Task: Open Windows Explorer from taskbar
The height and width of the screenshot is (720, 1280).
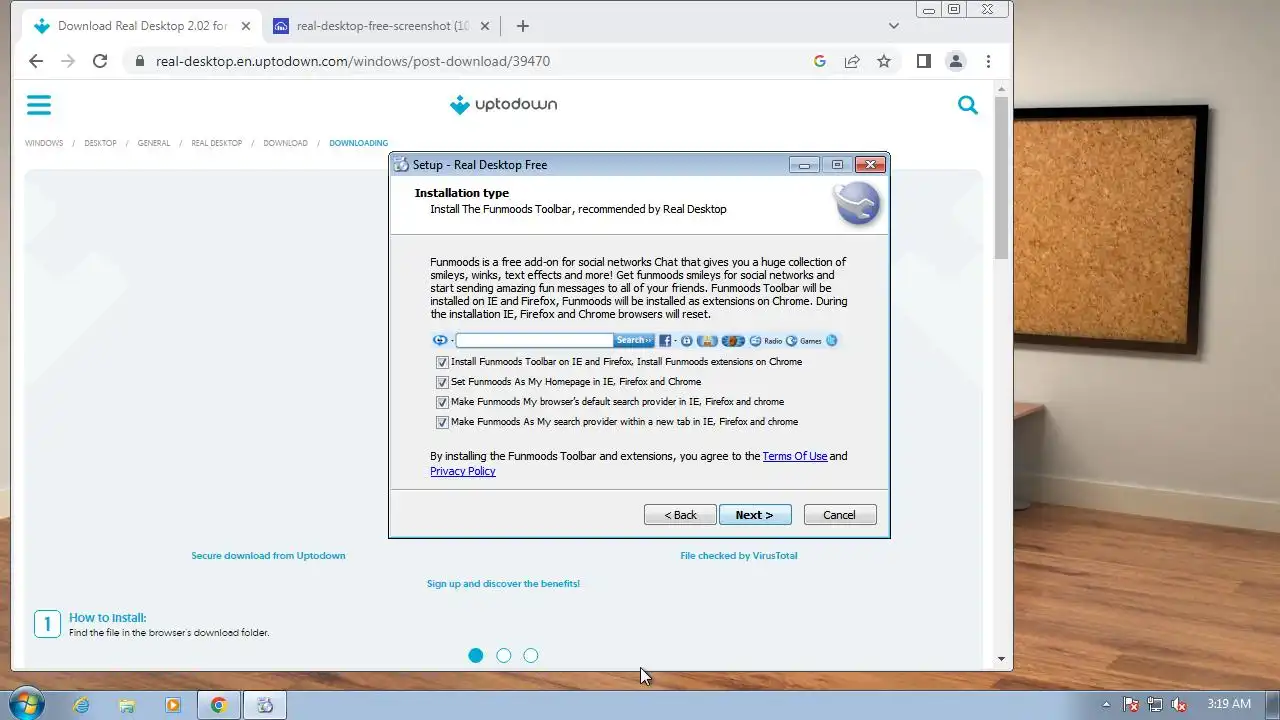Action: click(127, 705)
